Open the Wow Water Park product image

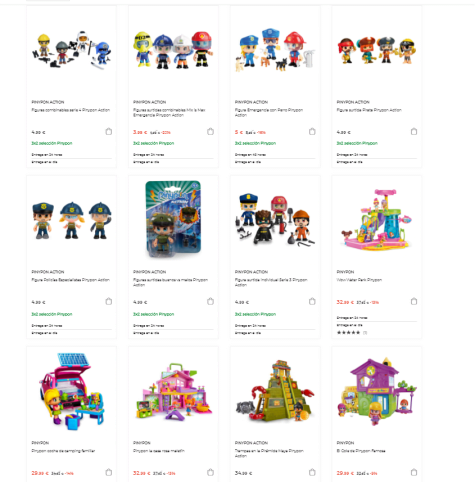tap(376, 220)
